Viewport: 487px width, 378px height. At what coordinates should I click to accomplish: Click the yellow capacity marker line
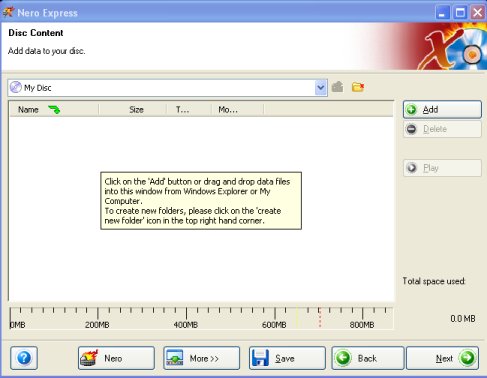tap(297, 317)
